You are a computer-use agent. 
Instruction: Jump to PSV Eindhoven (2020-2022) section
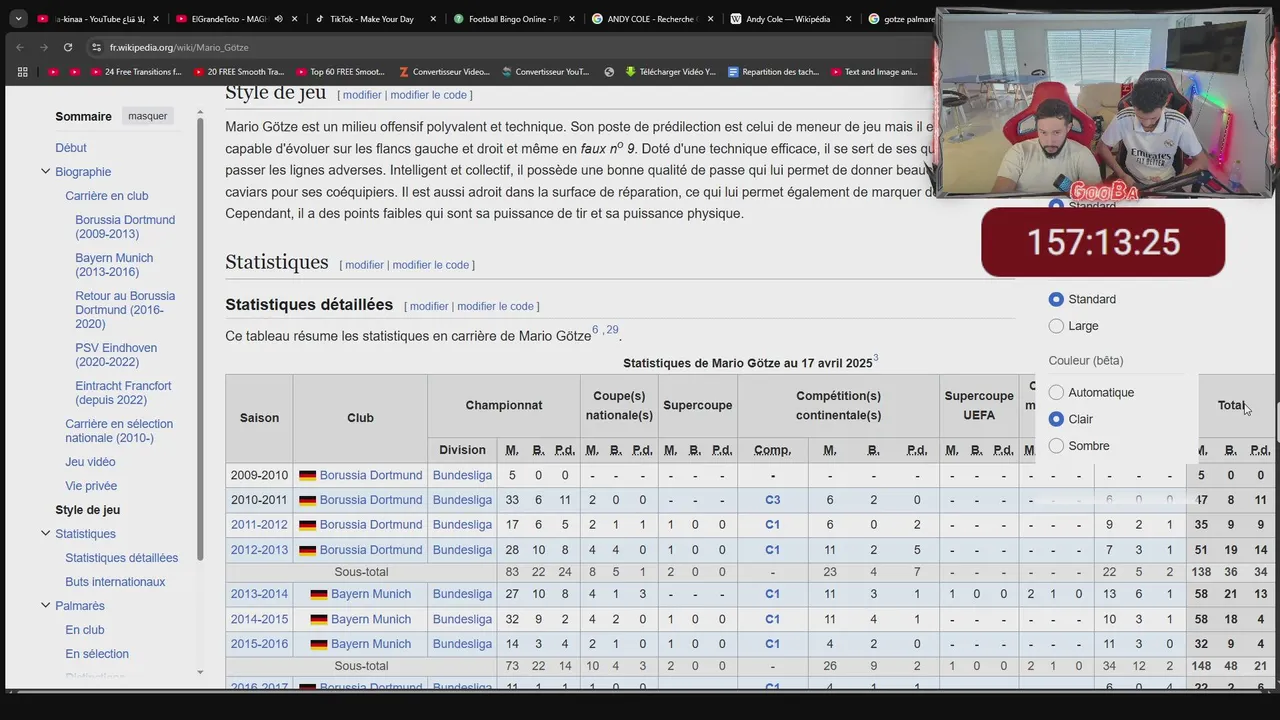[x=116, y=355]
